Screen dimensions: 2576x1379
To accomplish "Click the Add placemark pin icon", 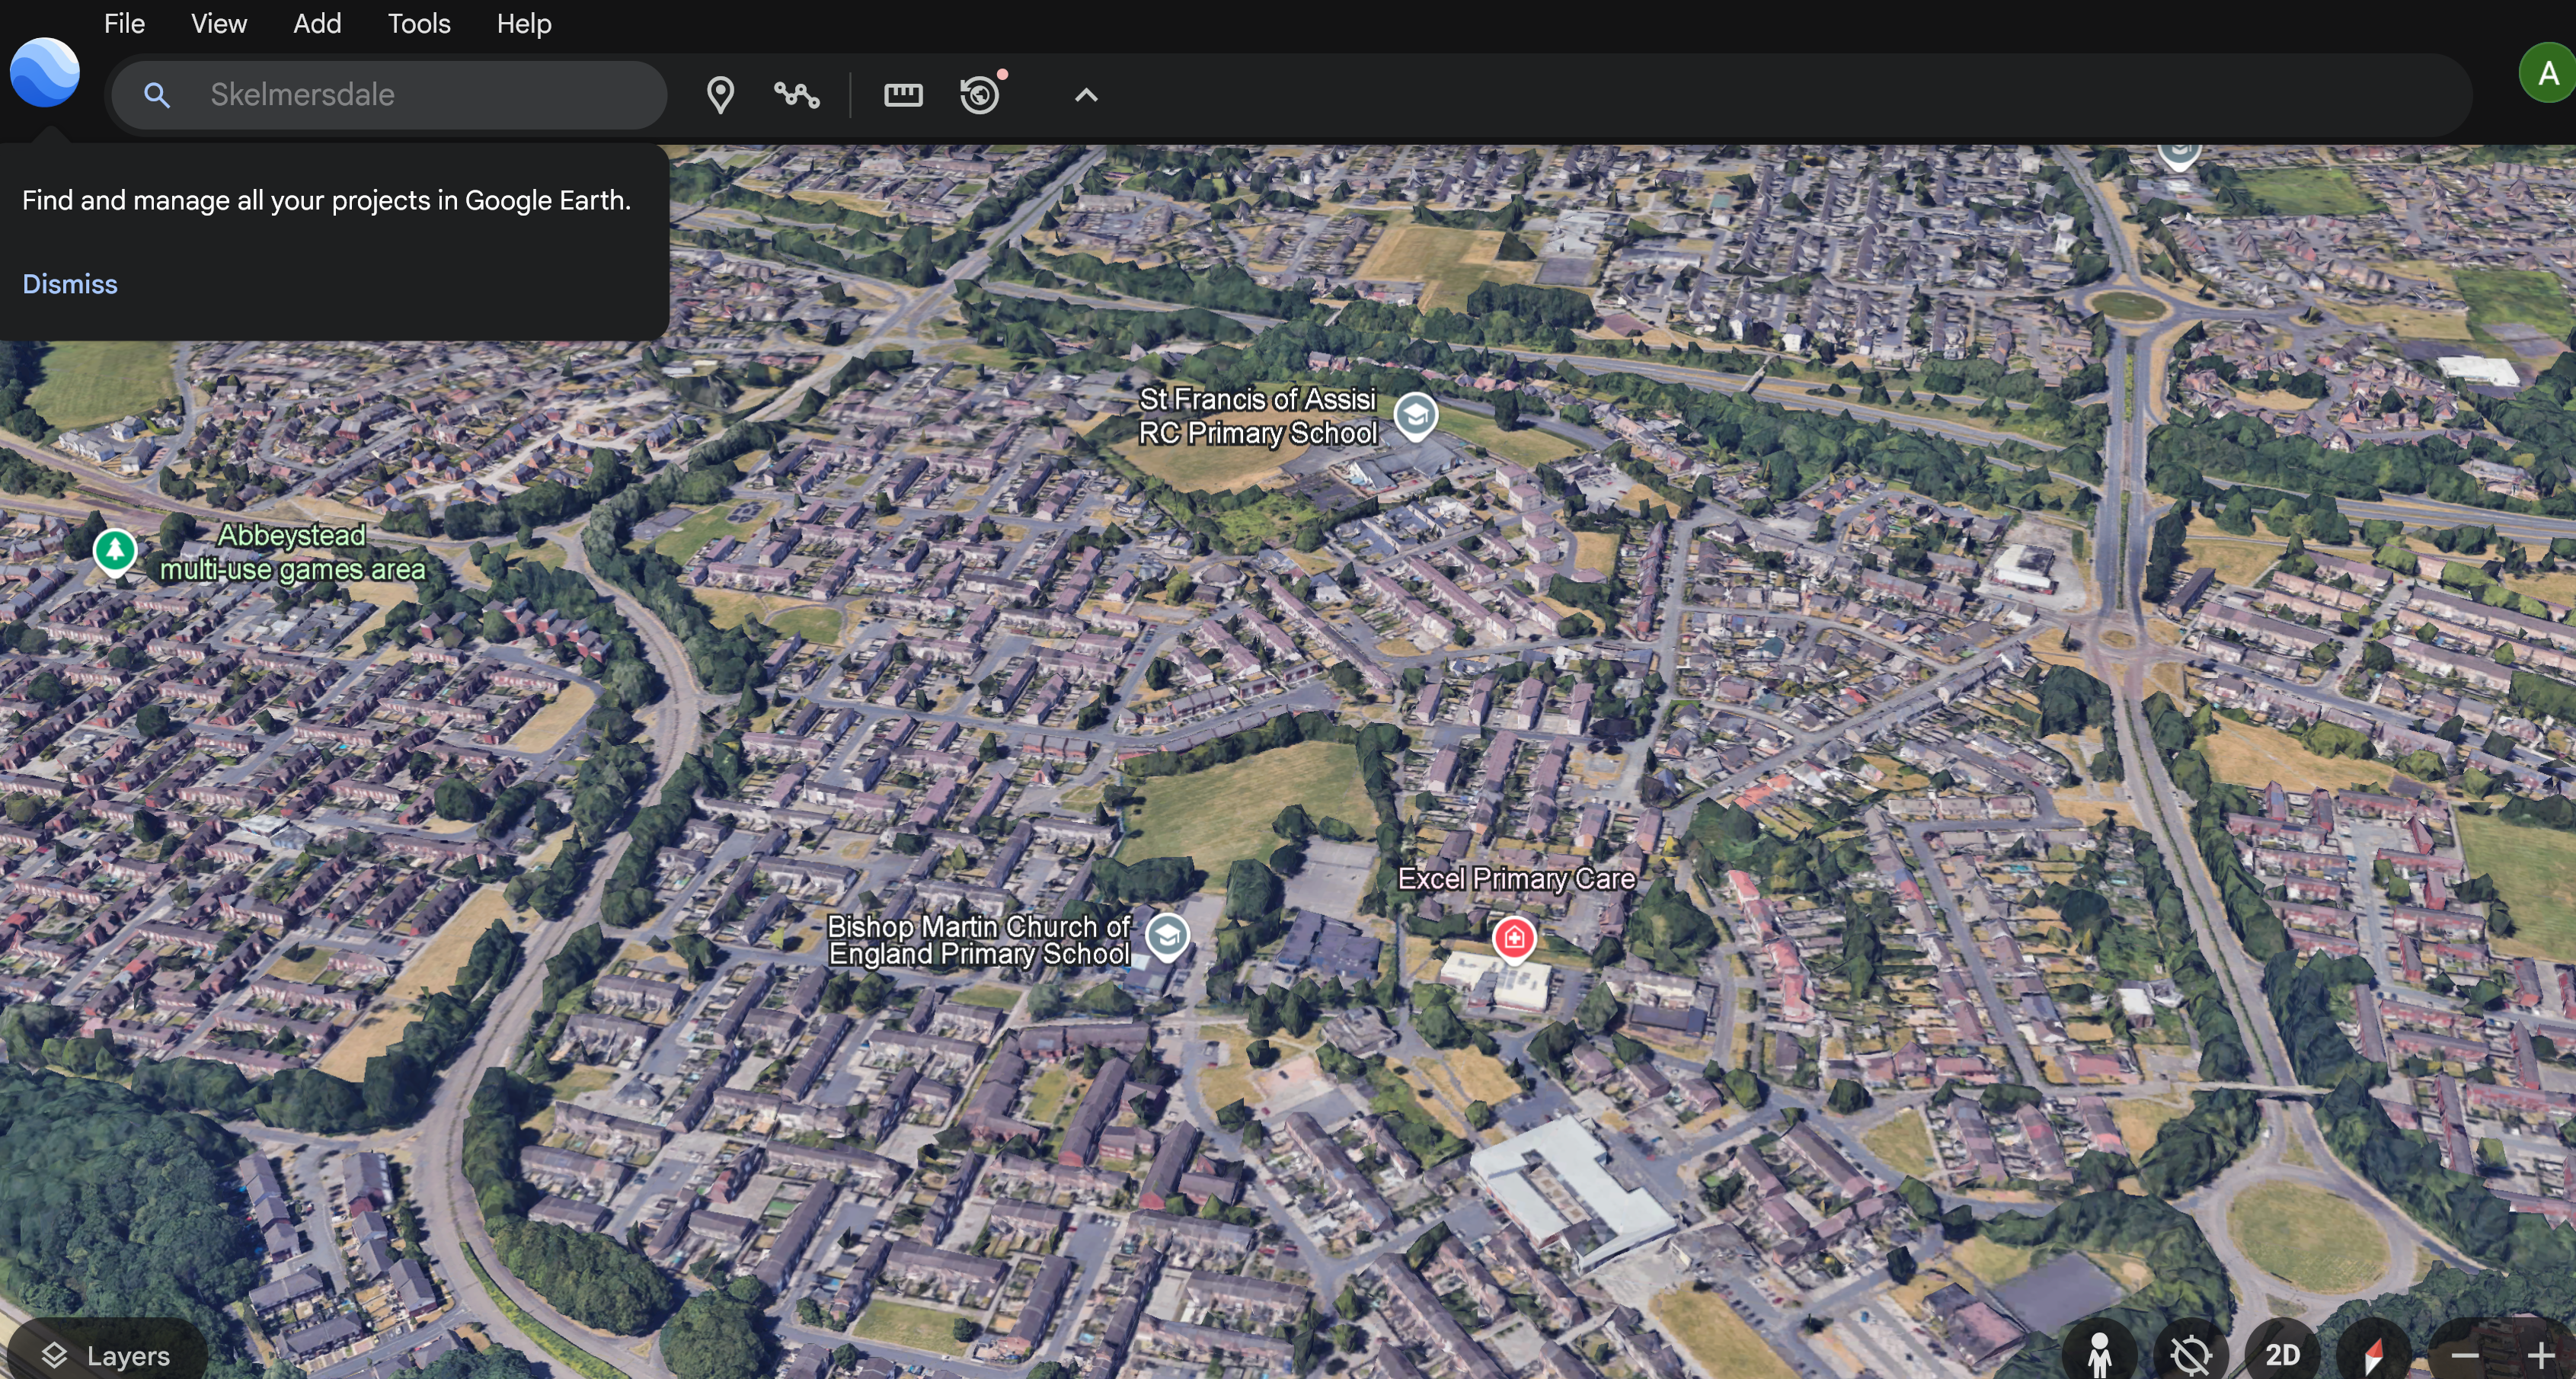I will 720,95.
